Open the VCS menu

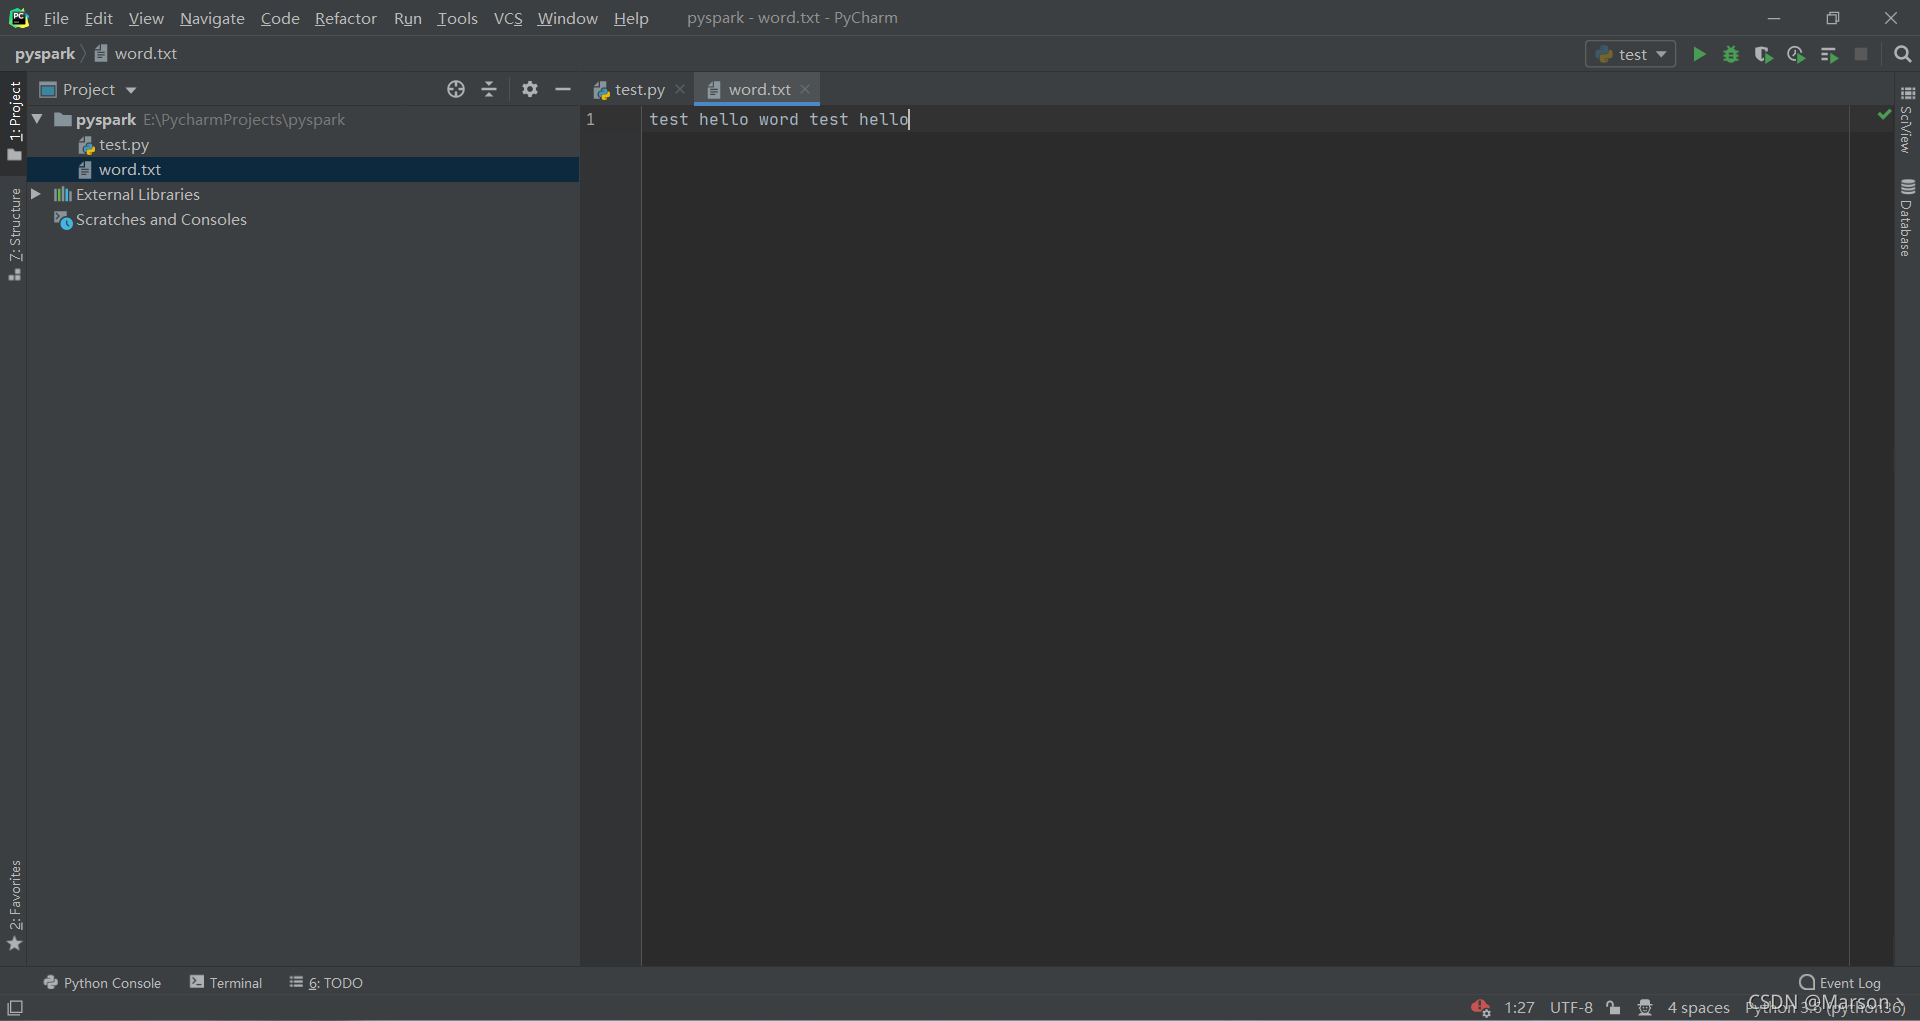click(508, 18)
